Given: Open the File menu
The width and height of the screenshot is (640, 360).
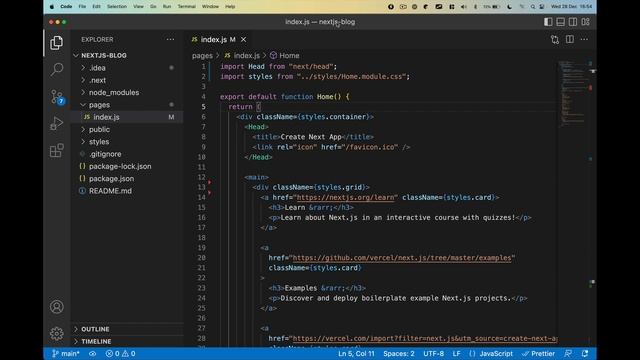Looking at the screenshot, I should click(x=82, y=7).
